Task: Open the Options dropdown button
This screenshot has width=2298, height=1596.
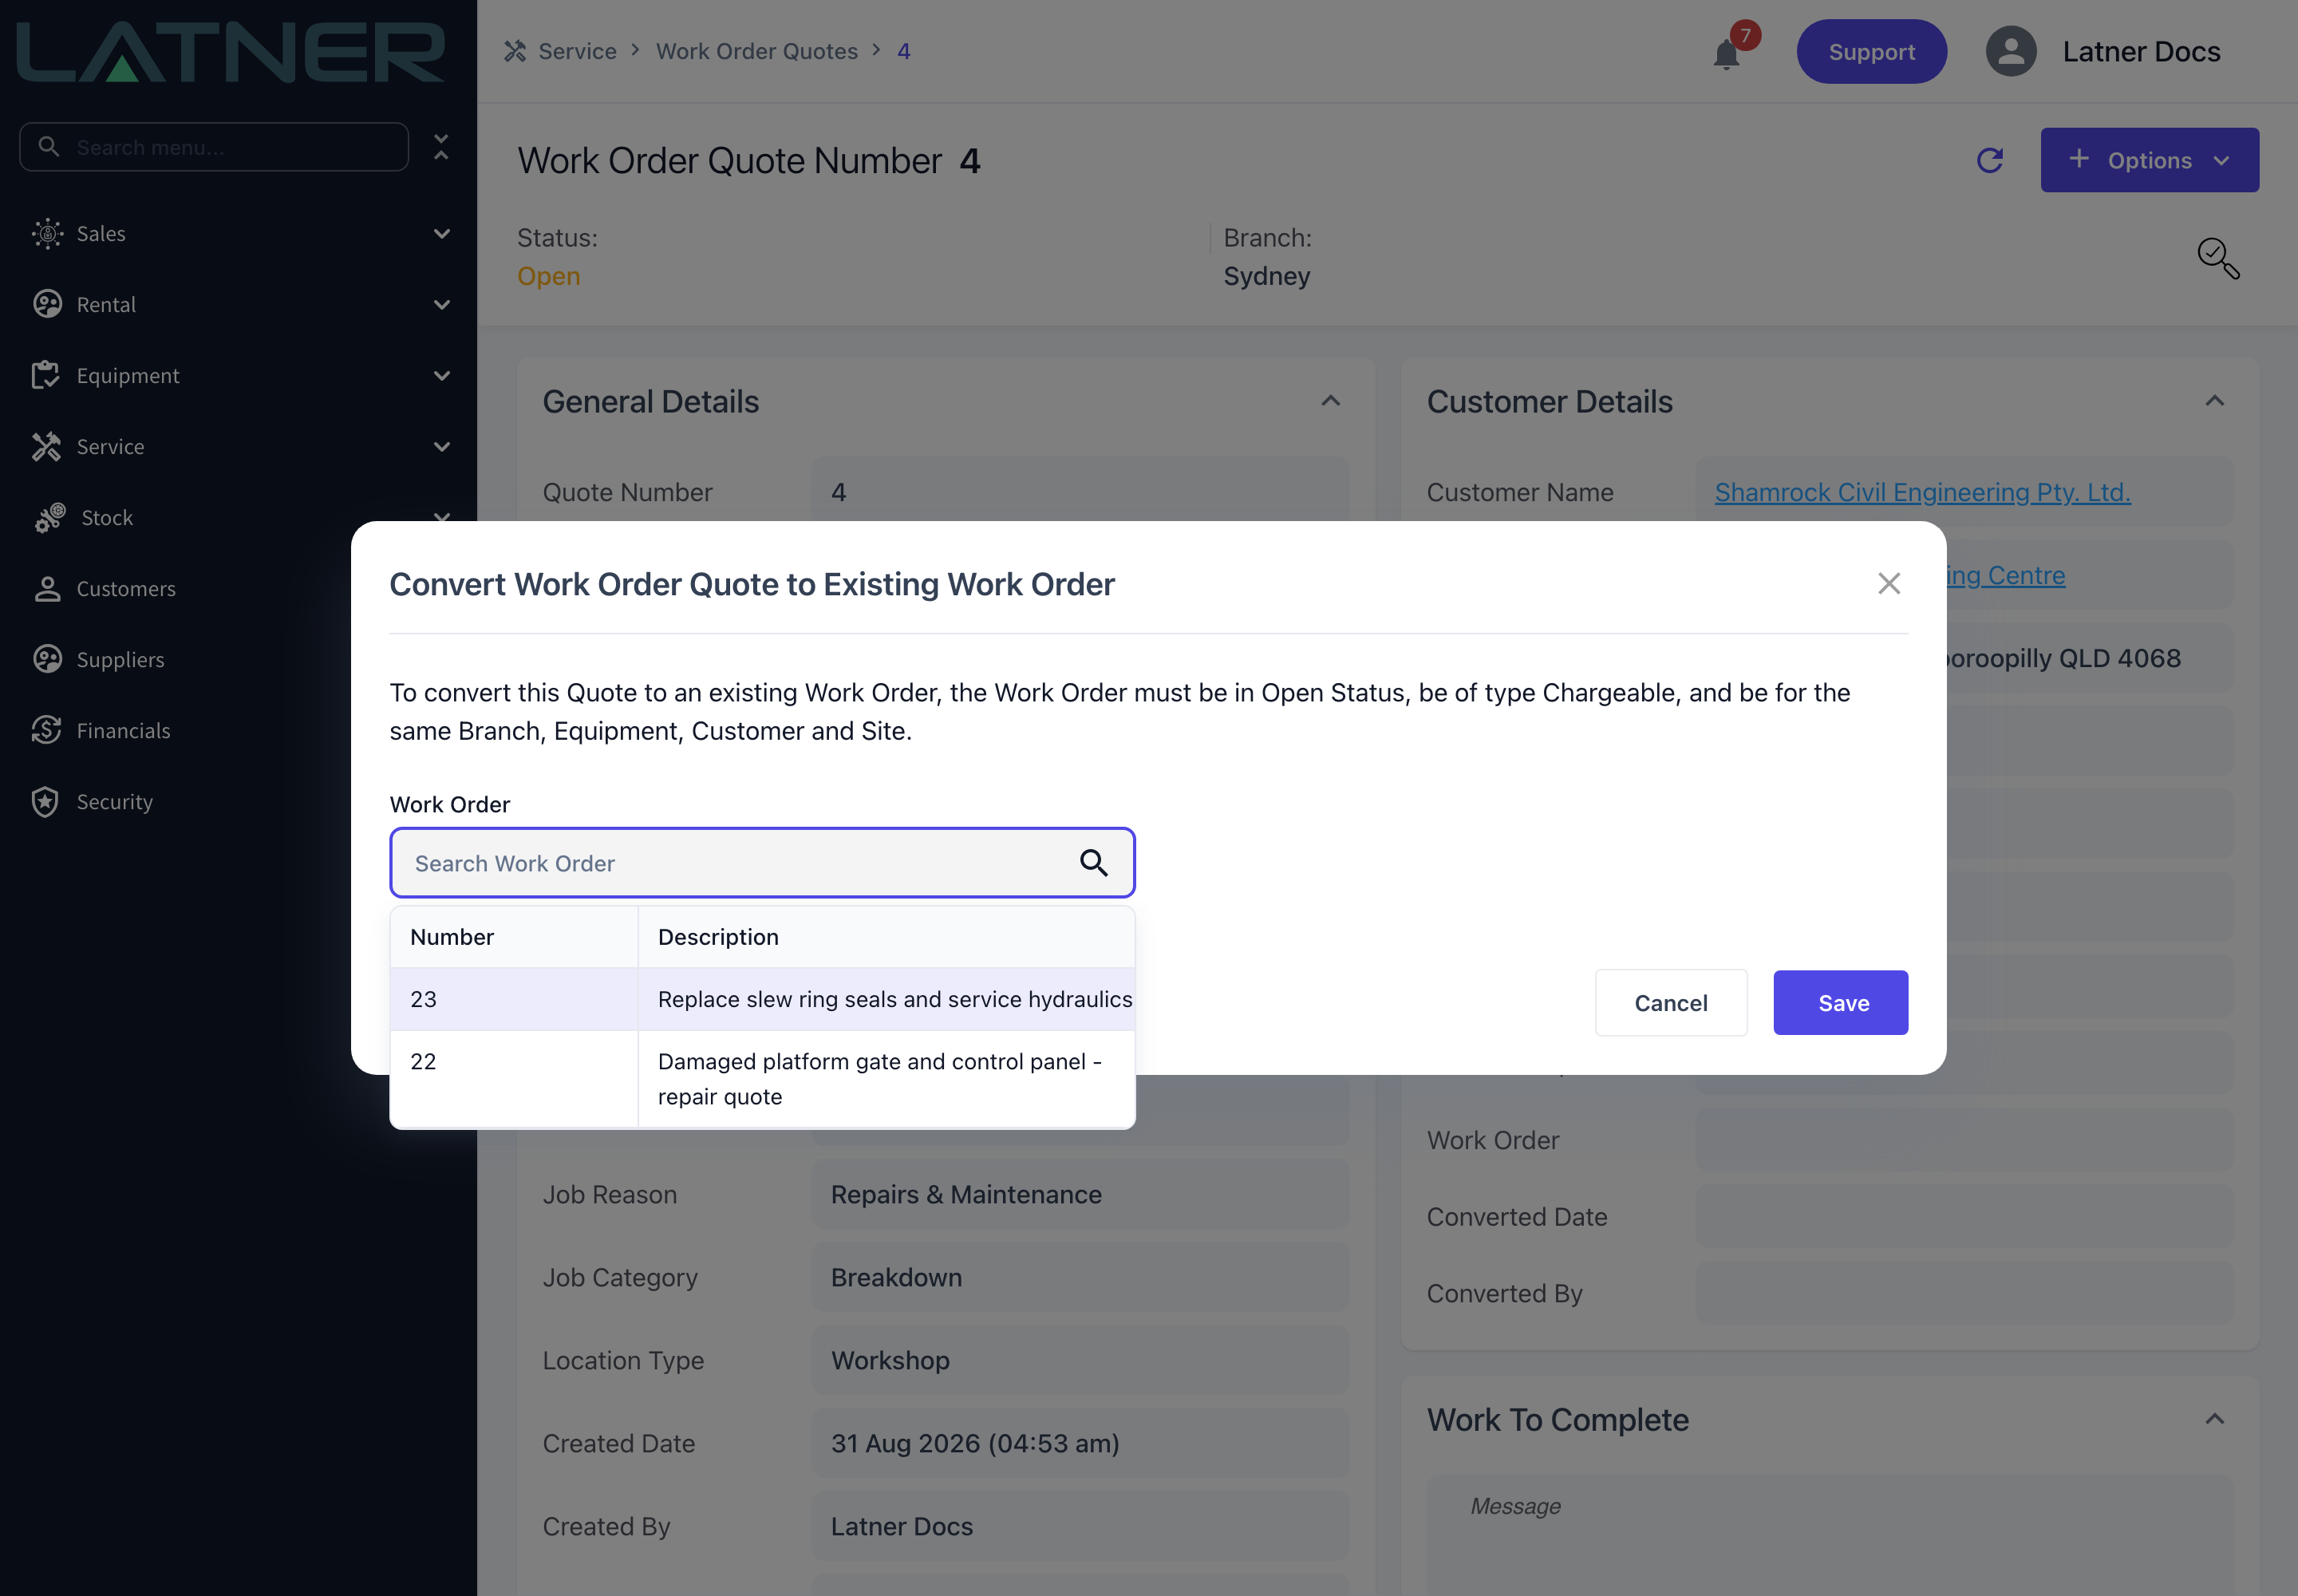Action: 2149,160
